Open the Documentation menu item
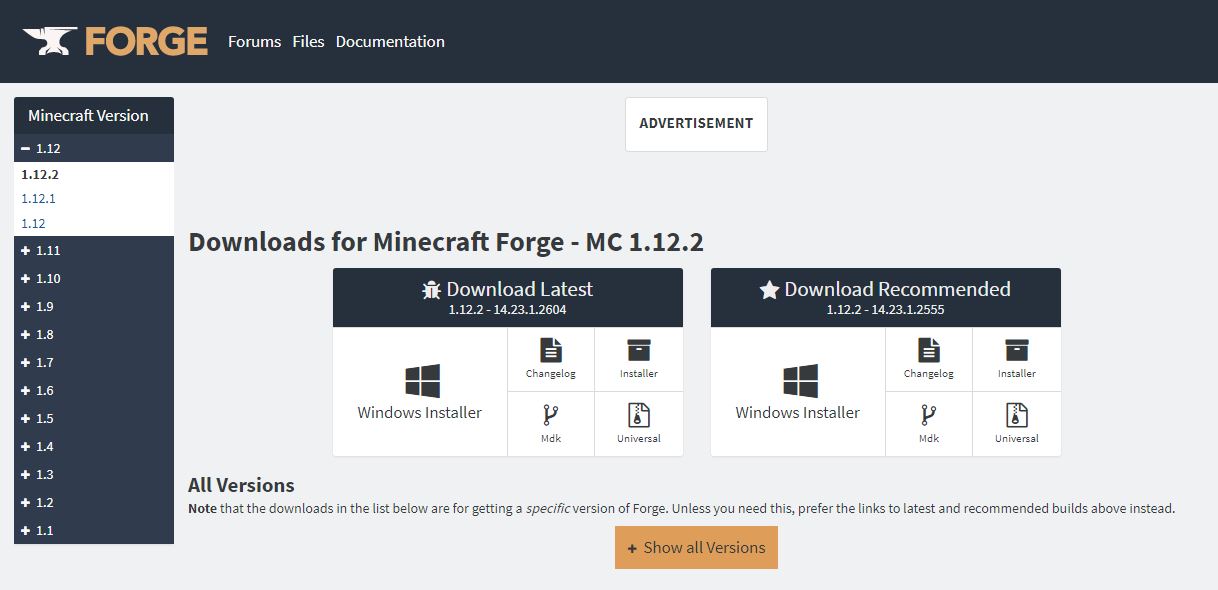The image size is (1218, 590). 390,41
